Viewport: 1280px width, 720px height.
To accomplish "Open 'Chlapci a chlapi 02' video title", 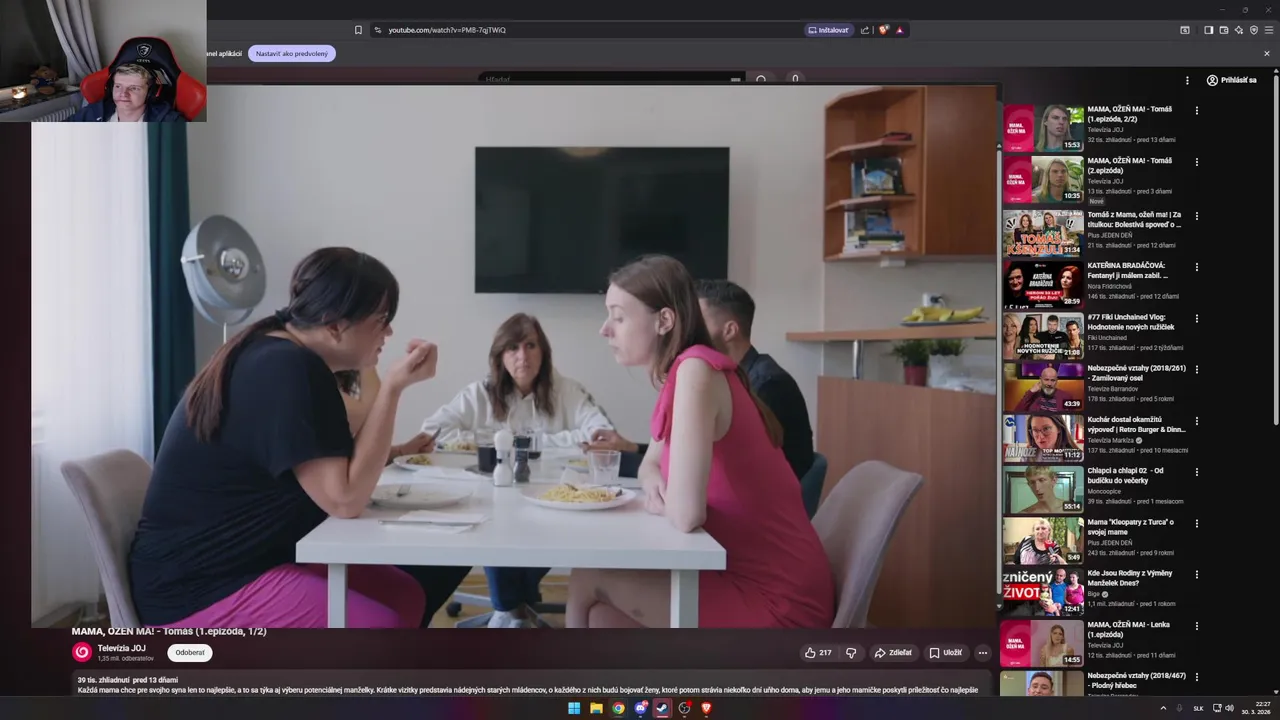I will pos(1126,476).
